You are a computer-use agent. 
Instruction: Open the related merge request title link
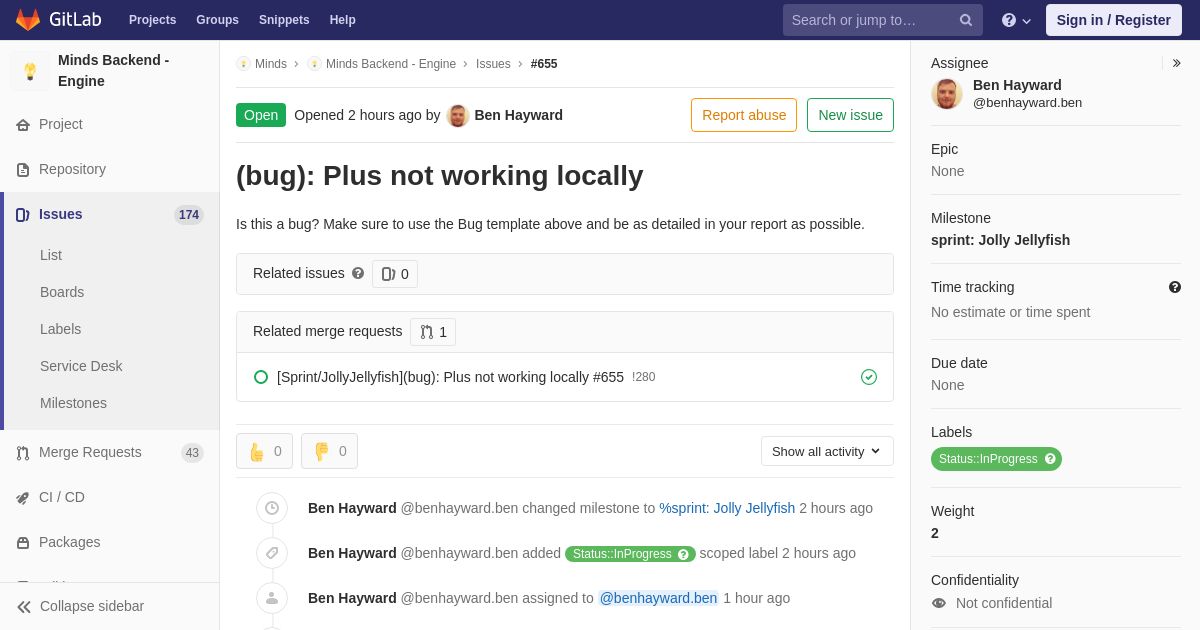pos(450,377)
